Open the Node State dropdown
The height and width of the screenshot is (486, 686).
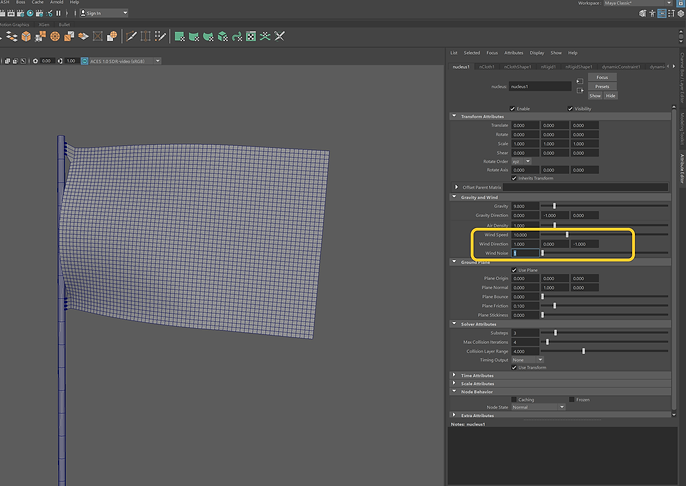tap(539, 407)
